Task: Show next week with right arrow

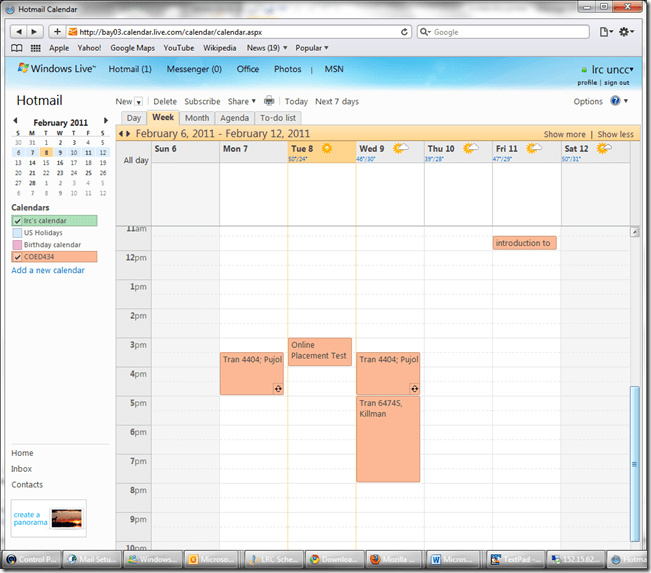Action: [x=128, y=134]
